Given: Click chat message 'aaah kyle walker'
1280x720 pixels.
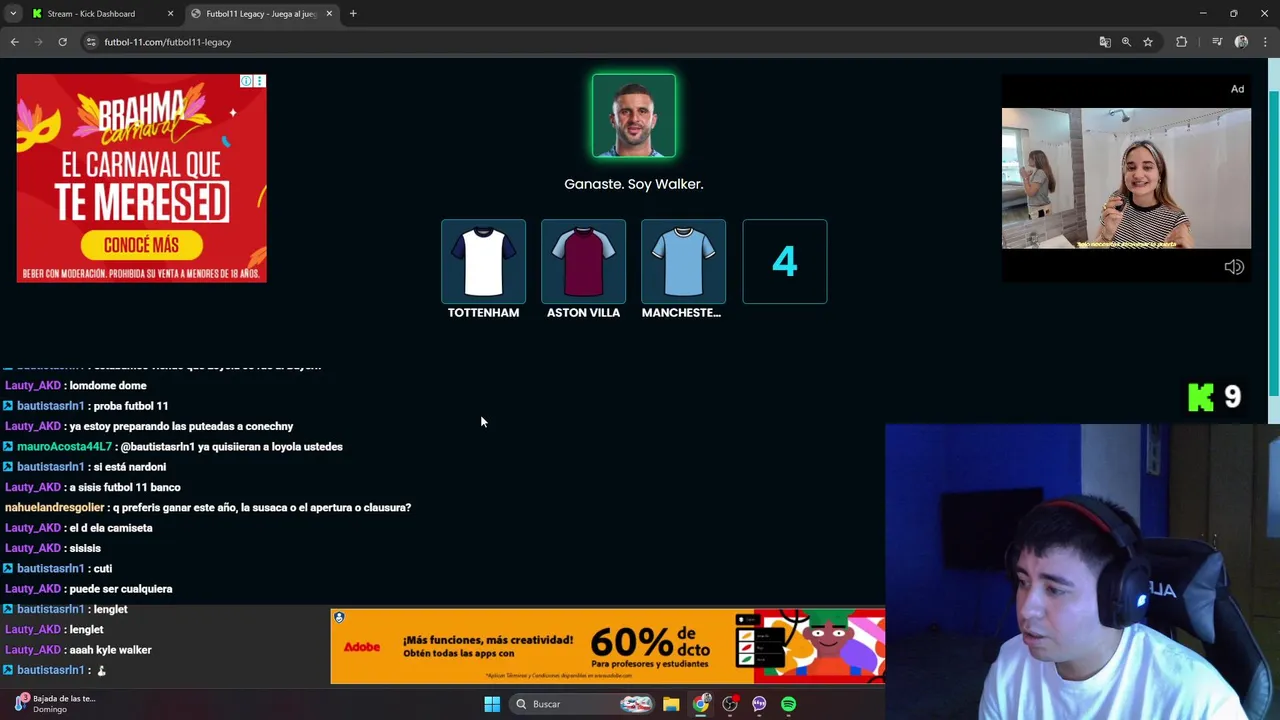Looking at the screenshot, I should tap(110, 650).
